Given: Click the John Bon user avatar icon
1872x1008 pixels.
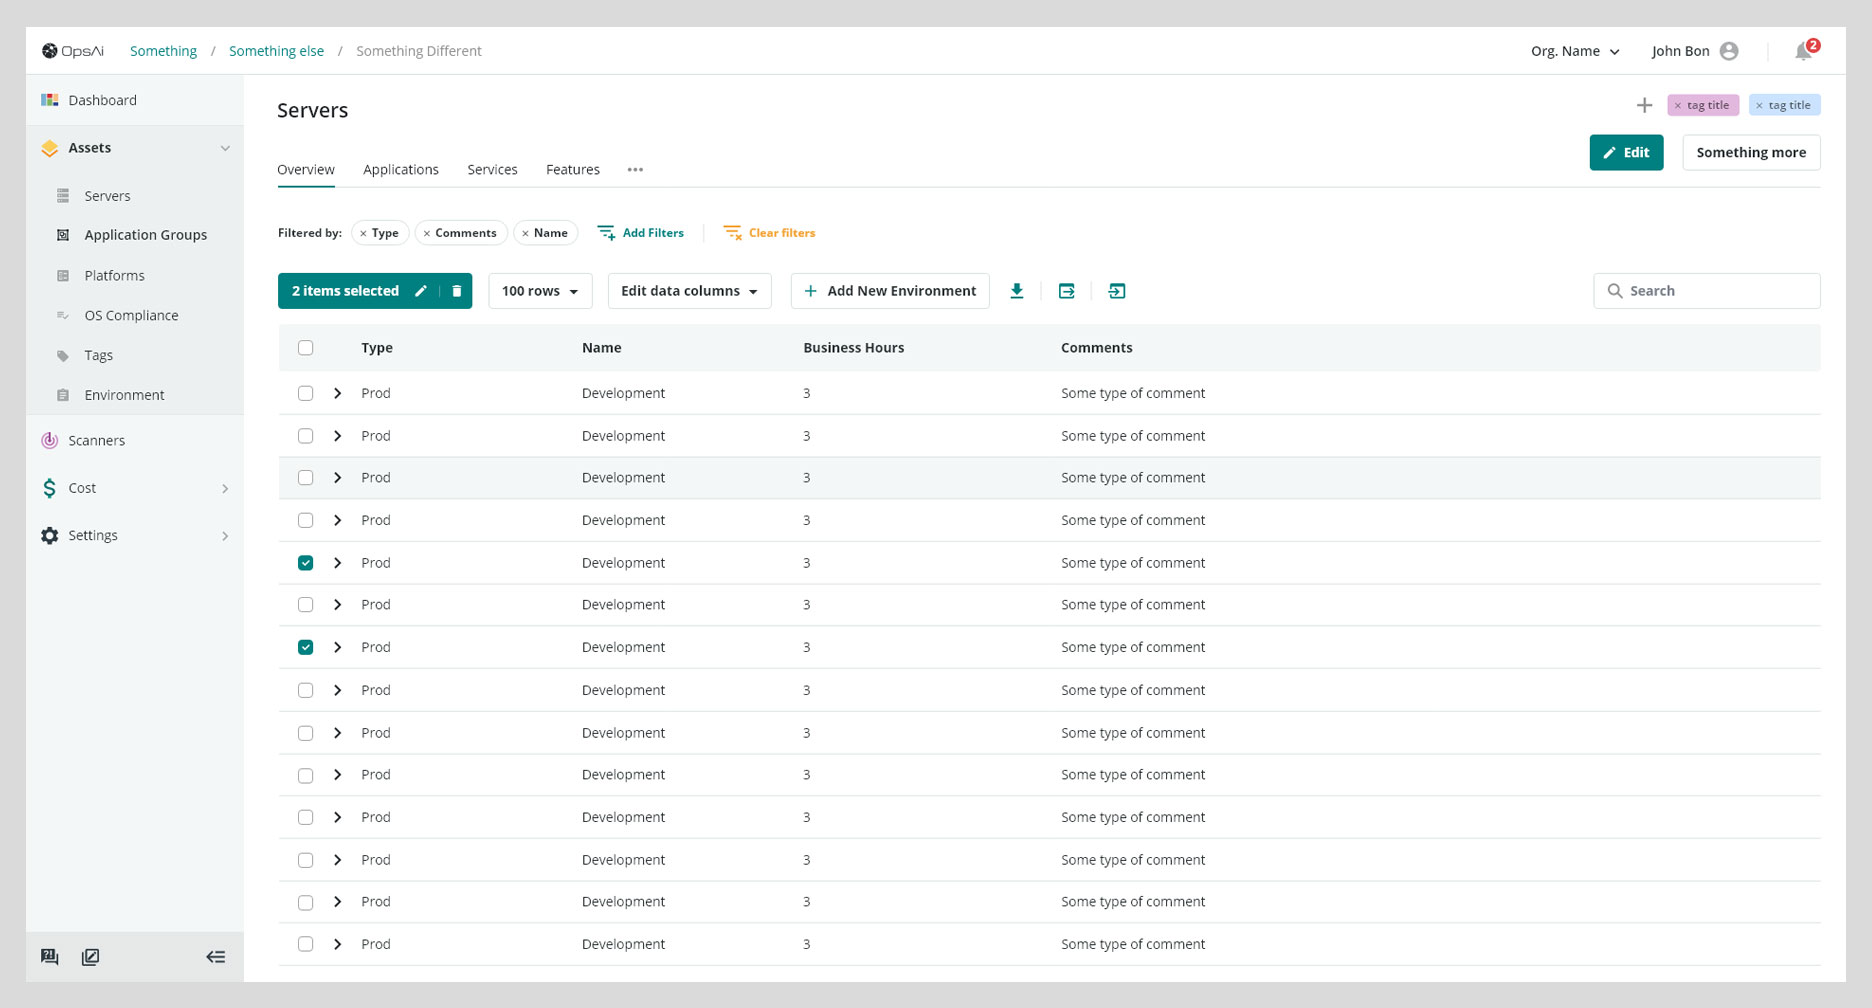Looking at the screenshot, I should (x=1729, y=51).
